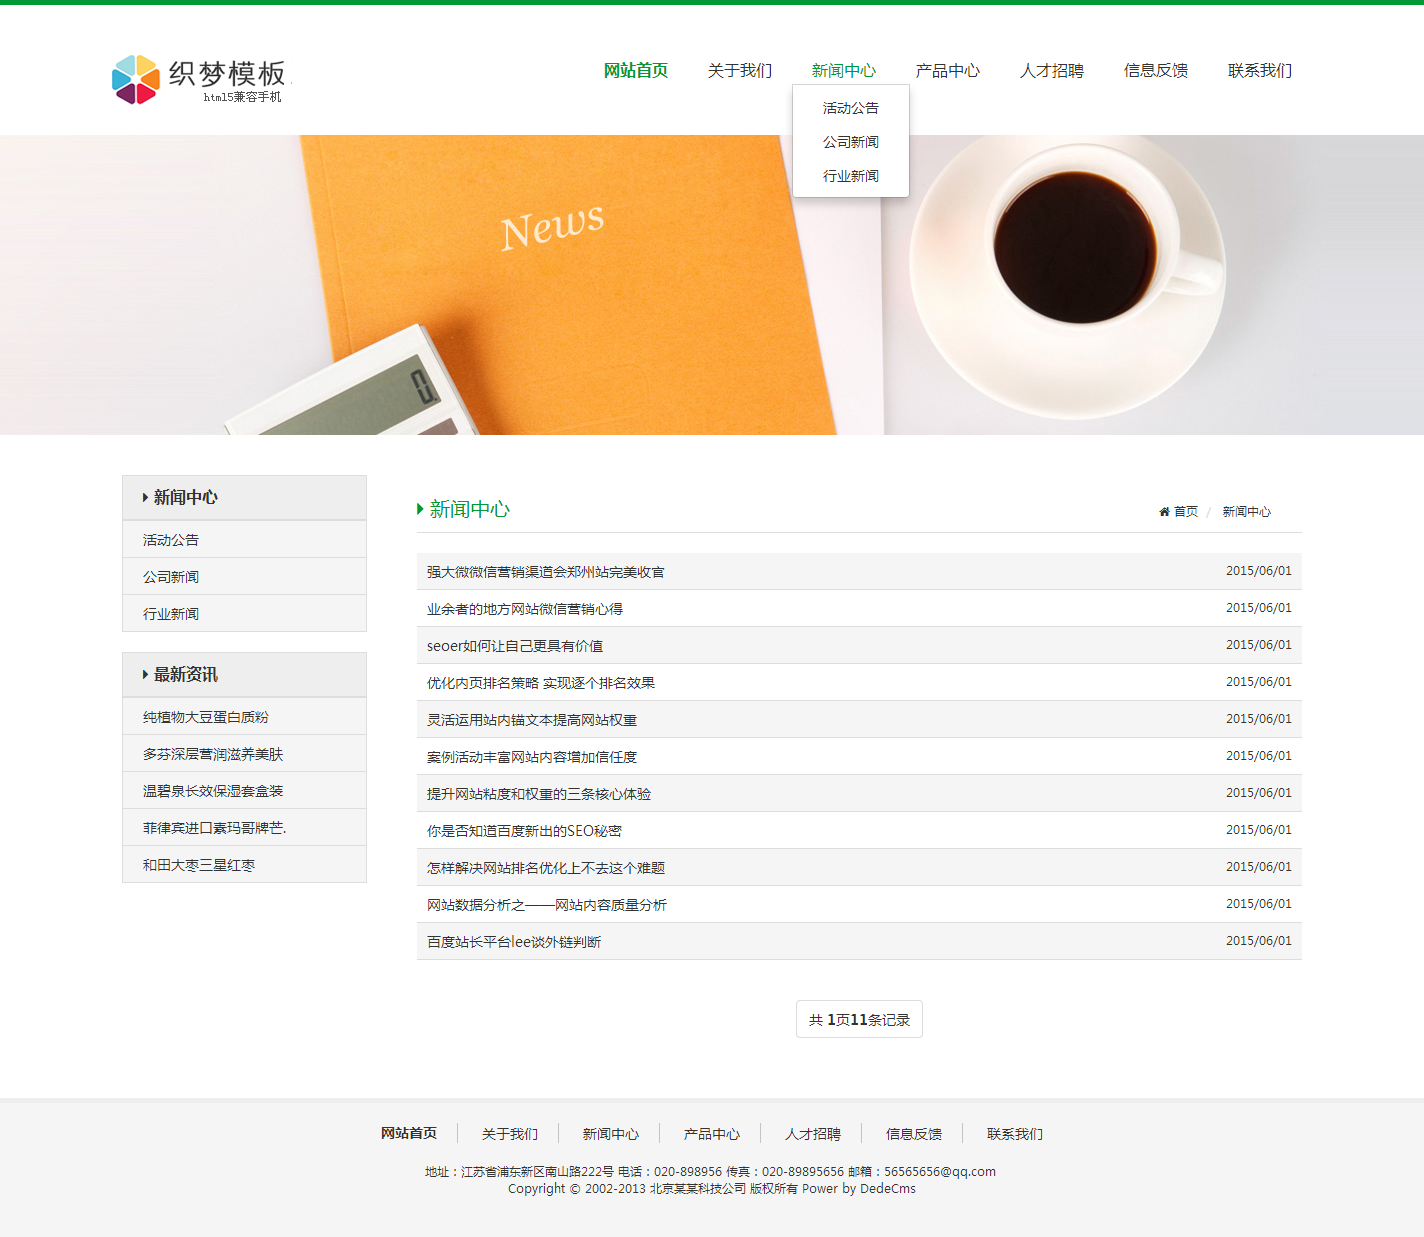The width and height of the screenshot is (1424, 1237).
Task: Open 新闻中心 in top navigation
Action: (843, 71)
